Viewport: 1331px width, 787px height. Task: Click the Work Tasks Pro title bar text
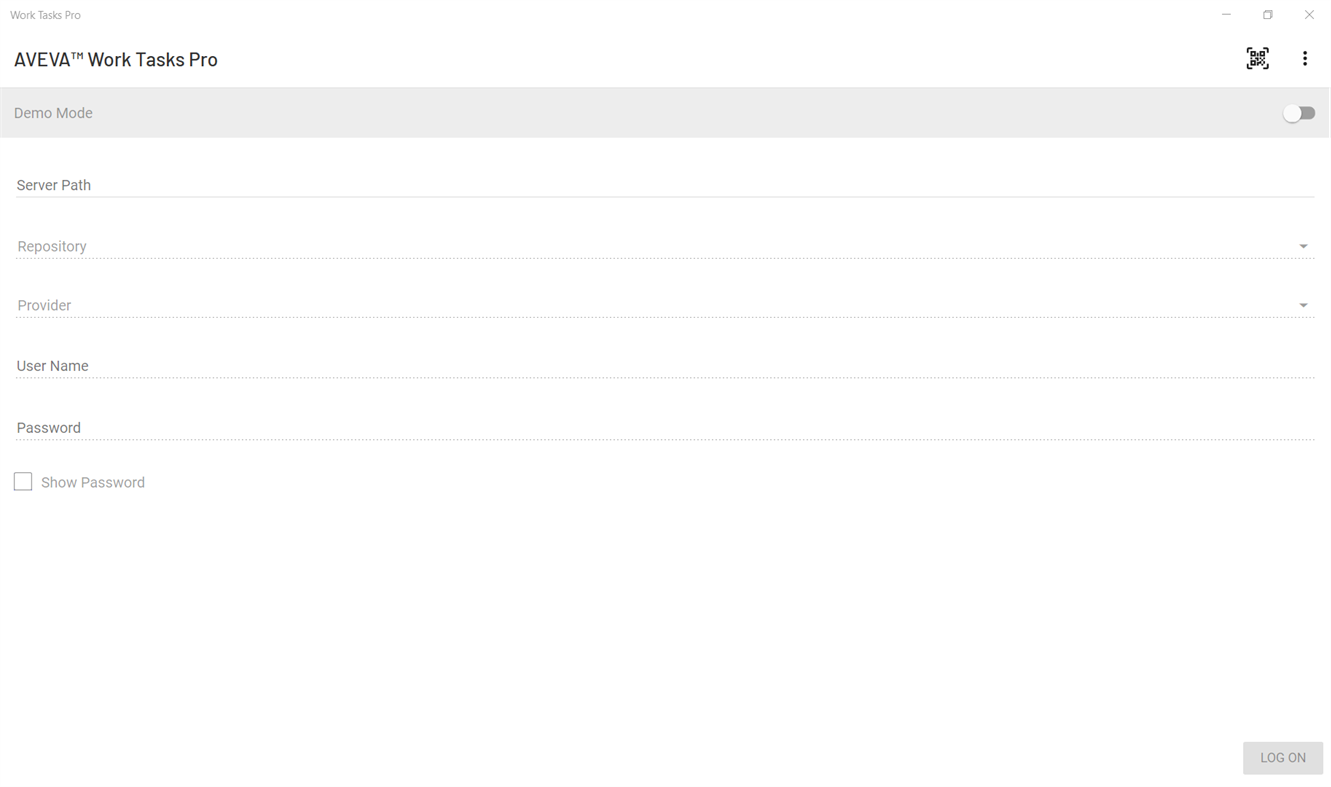pos(45,15)
